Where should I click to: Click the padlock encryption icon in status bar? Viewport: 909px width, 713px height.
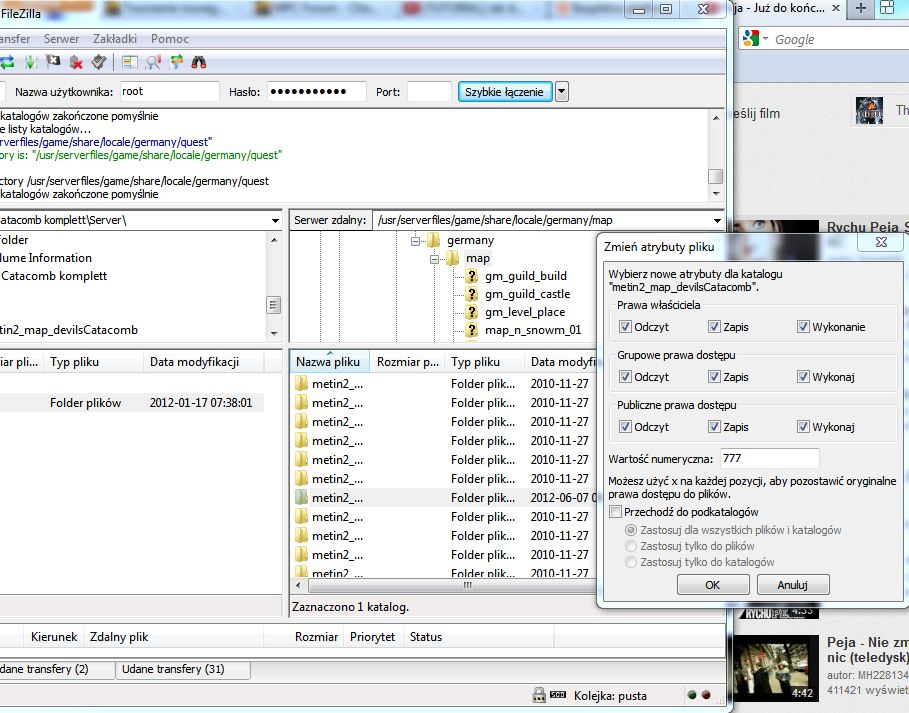[x=539, y=694]
